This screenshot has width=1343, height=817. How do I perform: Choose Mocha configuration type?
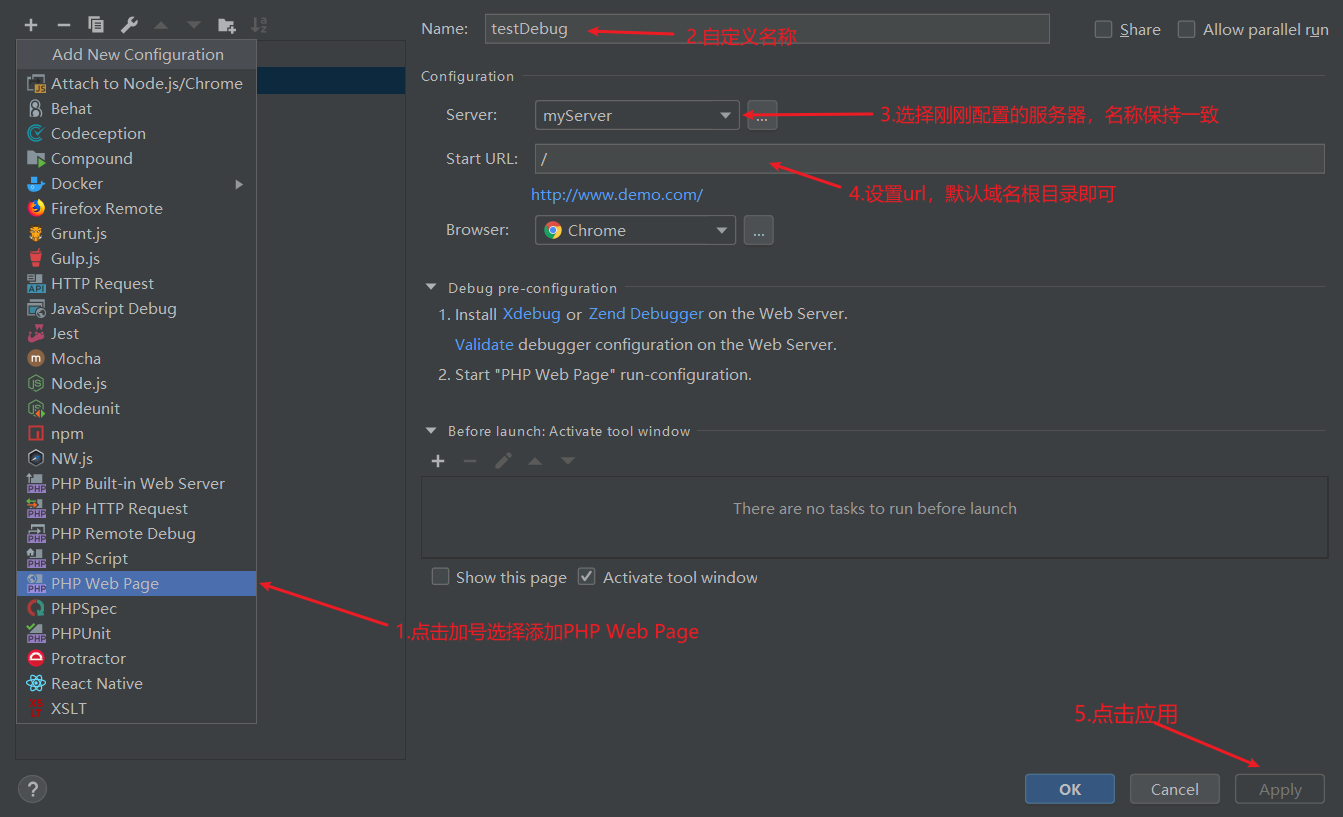136,358
